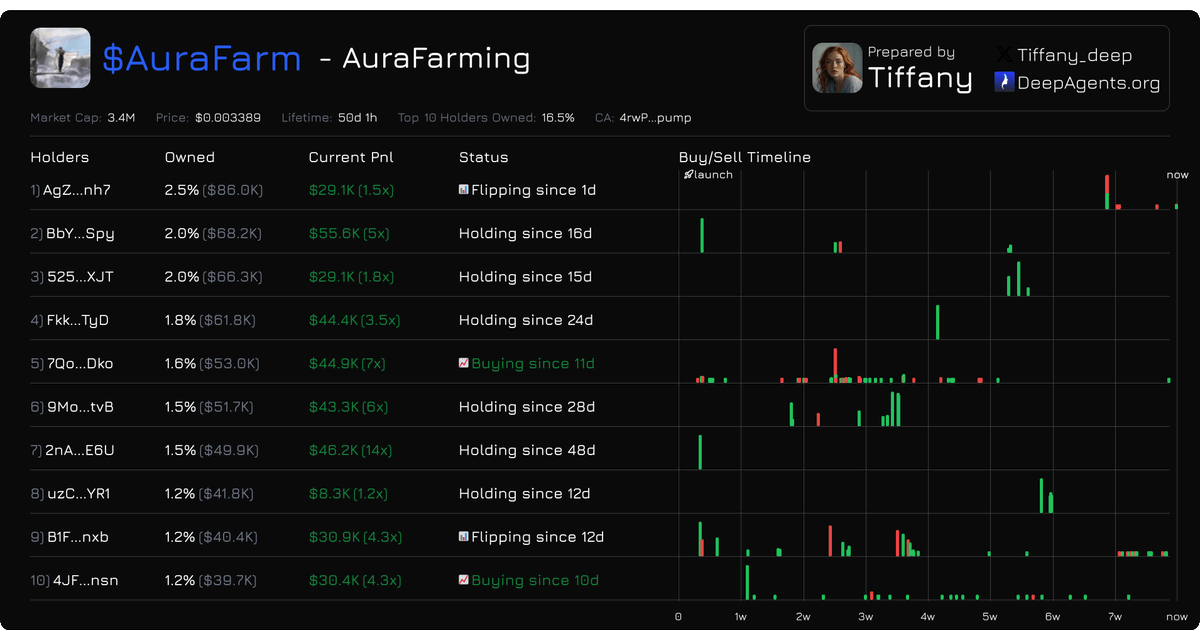This screenshot has height=638, width=1200.
Task: Click the Owned column header
Action: click(189, 157)
